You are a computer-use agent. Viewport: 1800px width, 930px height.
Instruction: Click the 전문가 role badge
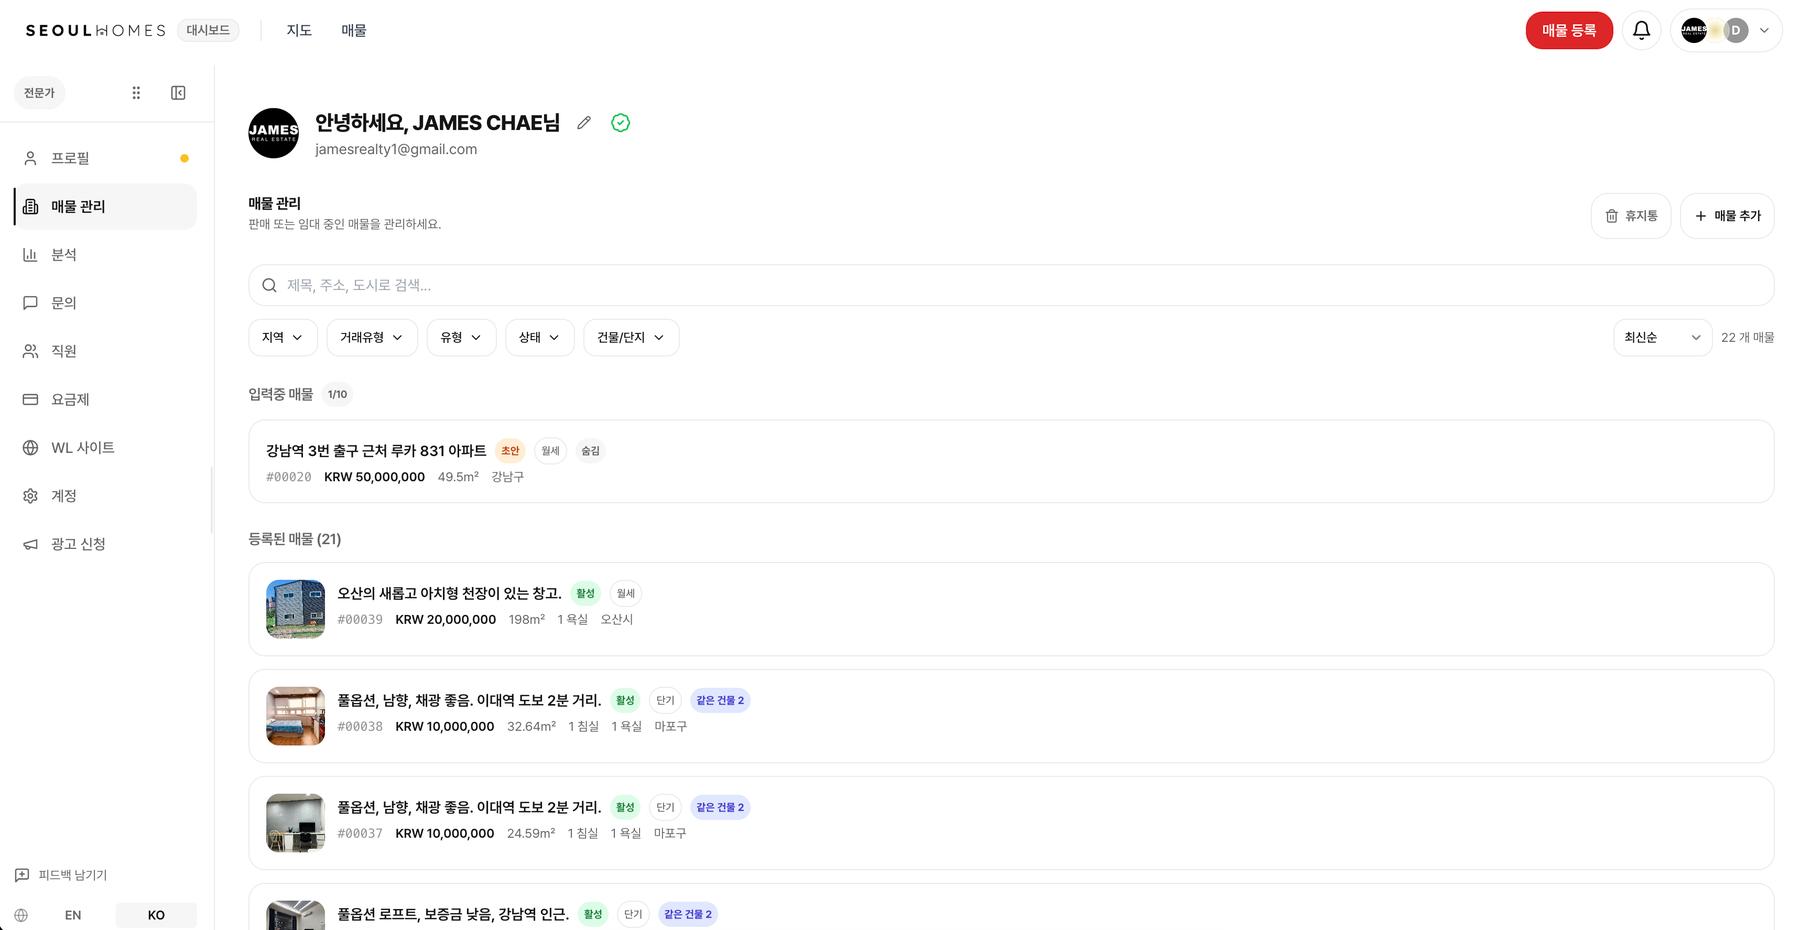click(x=39, y=93)
